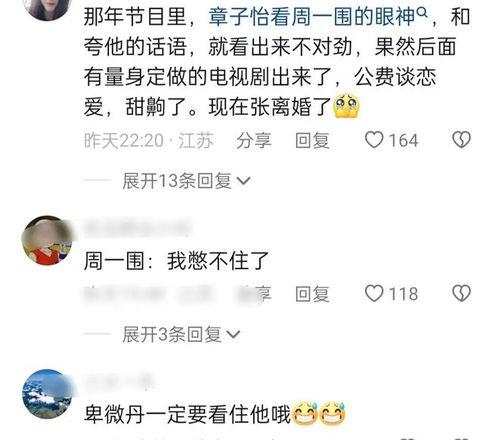Share the first comment via 分享
The height and width of the screenshot is (440, 499).
tap(254, 140)
